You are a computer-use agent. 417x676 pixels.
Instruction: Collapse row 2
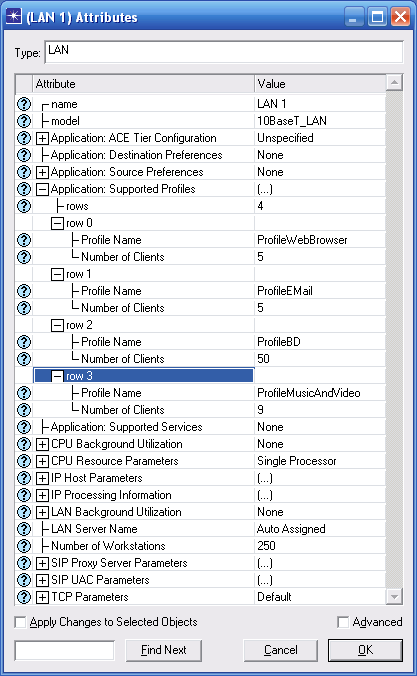(x=57, y=325)
